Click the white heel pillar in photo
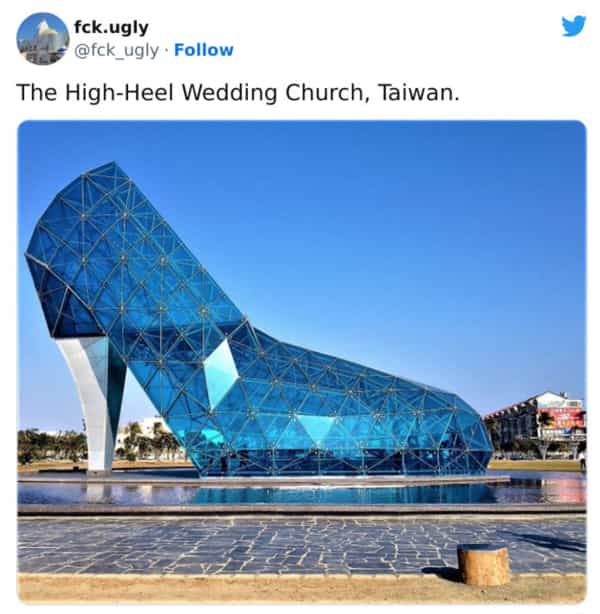The height and width of the screenshot is (614, 600). click(96, 403)
